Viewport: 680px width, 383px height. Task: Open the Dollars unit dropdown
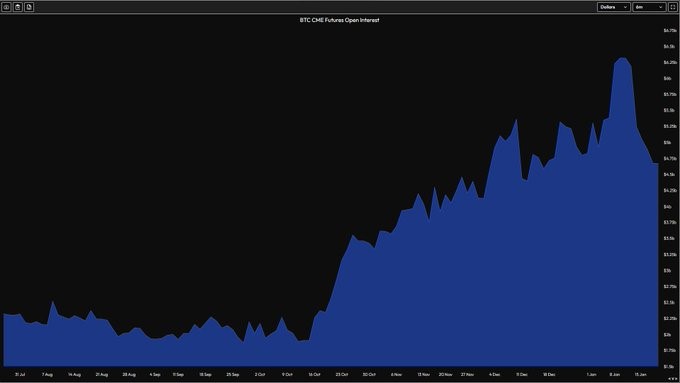click(614, 7)
